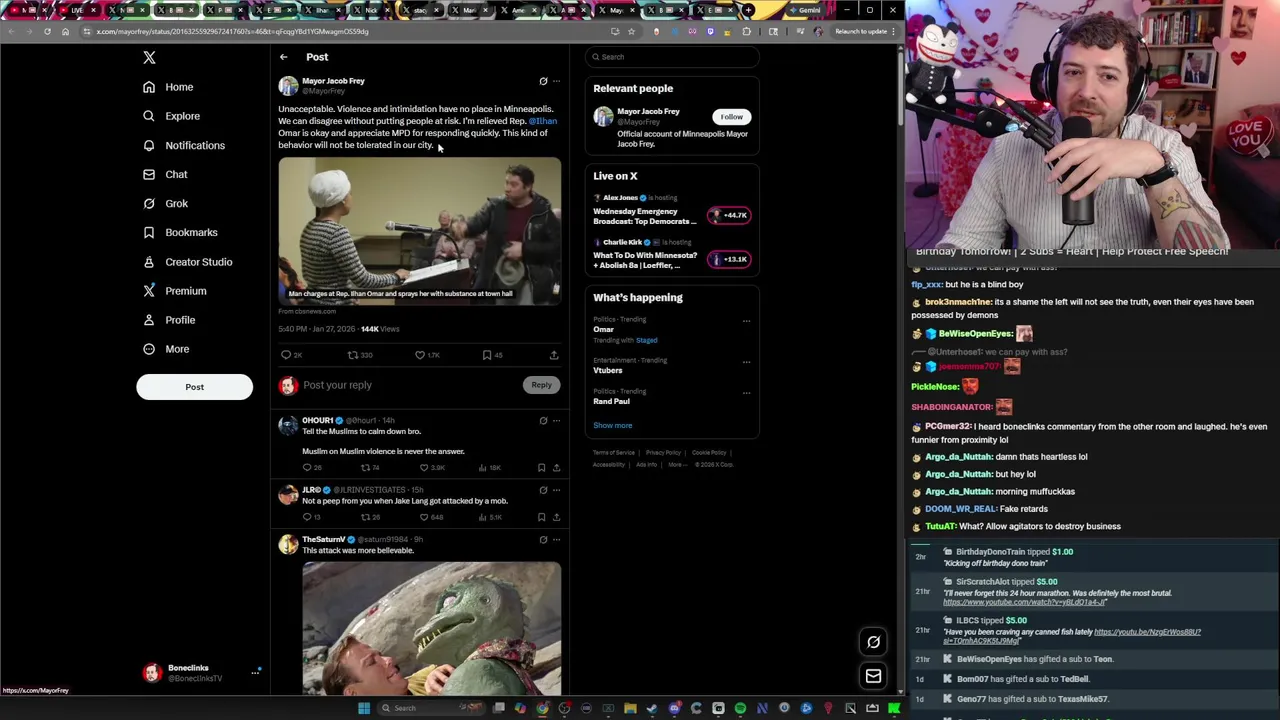This screenshot has width=1280, height=720.
Task: Like Mayor Frey's post
Action: [420, 355]
